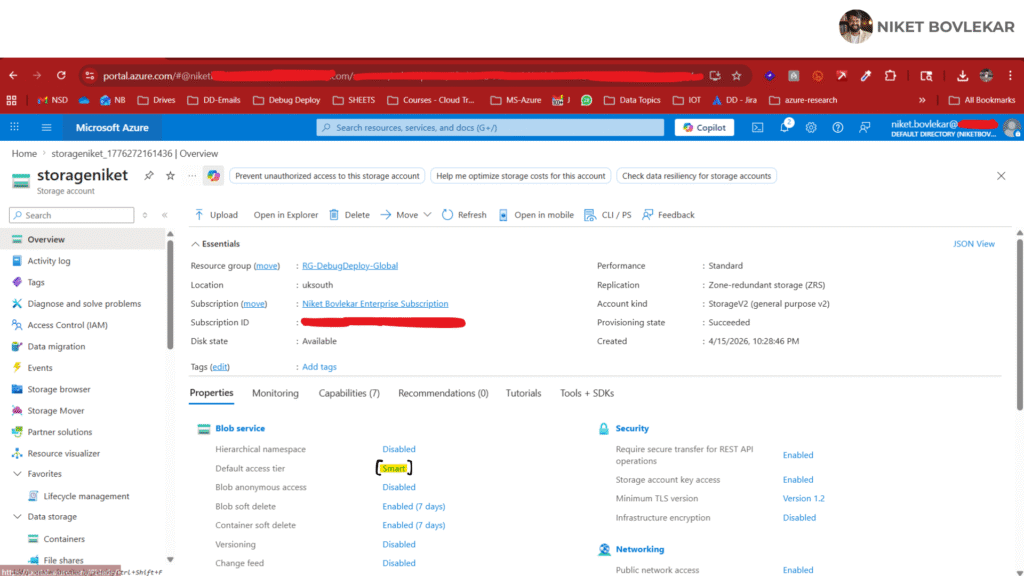The width and height of the screenshot is (1024, 576).
Task: Click Open in mobile
Action: click(536, 215)
